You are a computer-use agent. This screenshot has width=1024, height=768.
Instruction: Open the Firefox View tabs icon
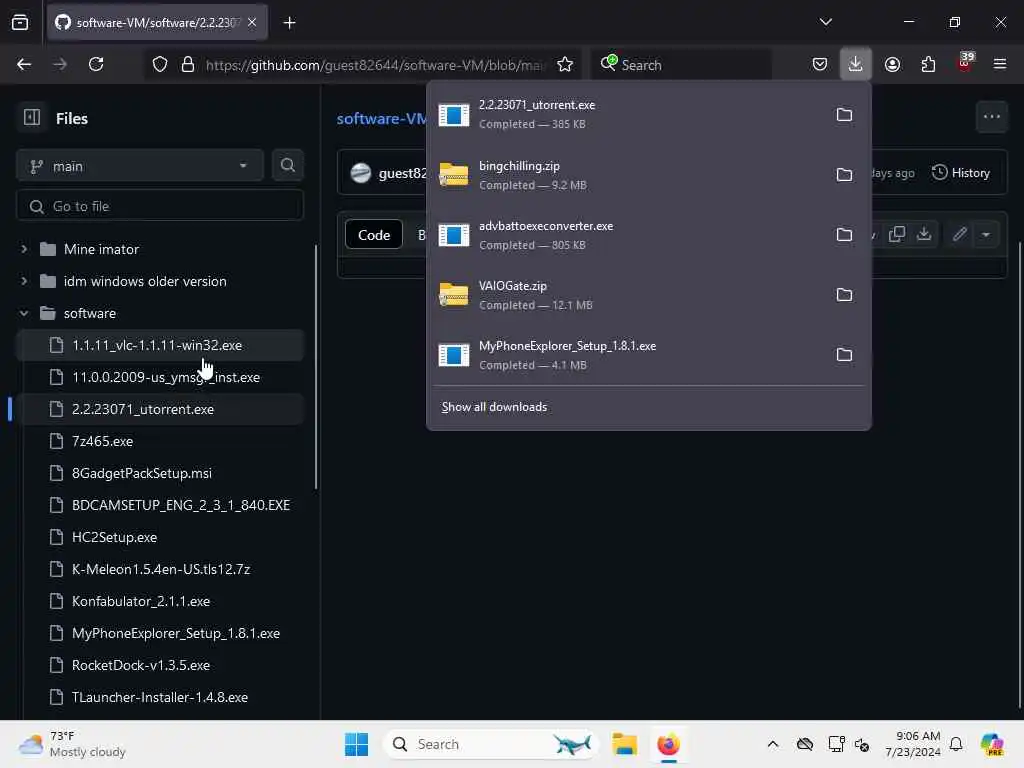(20, 22)
